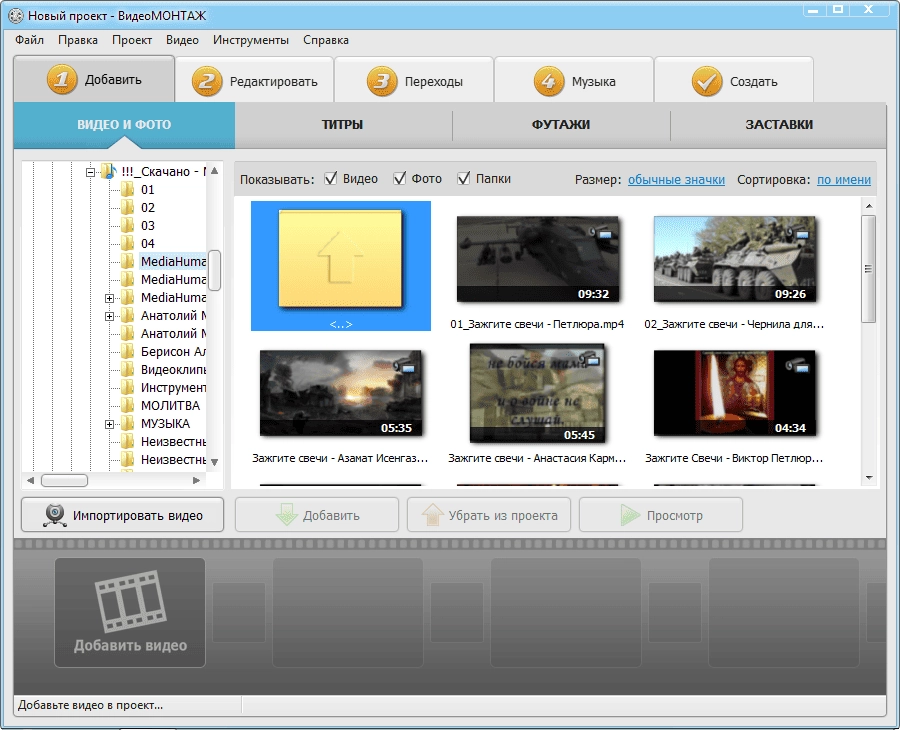
Task: Select the highlighted MediaHuman tree folder
Action: [172, 262]
